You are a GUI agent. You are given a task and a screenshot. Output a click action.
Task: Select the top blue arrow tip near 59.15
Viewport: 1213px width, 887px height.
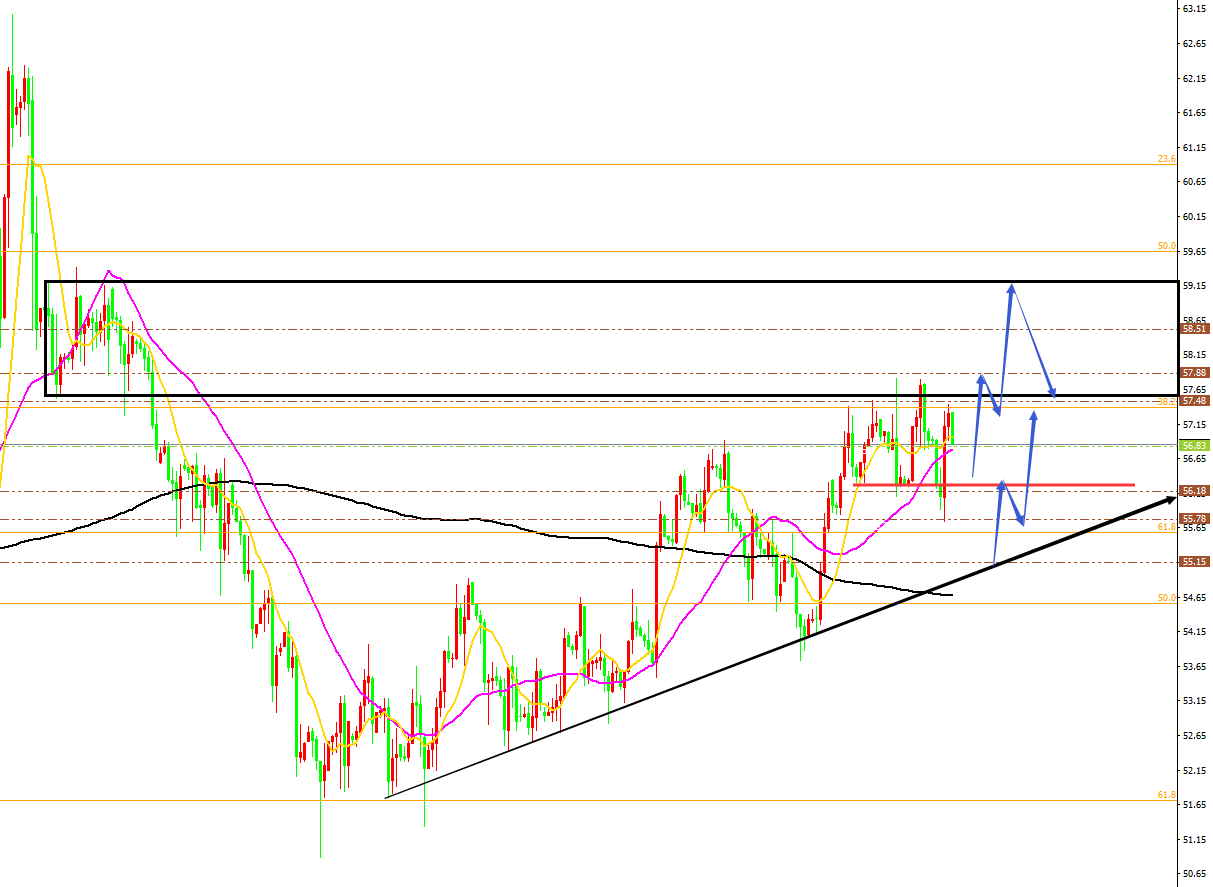coord(1011,288)
